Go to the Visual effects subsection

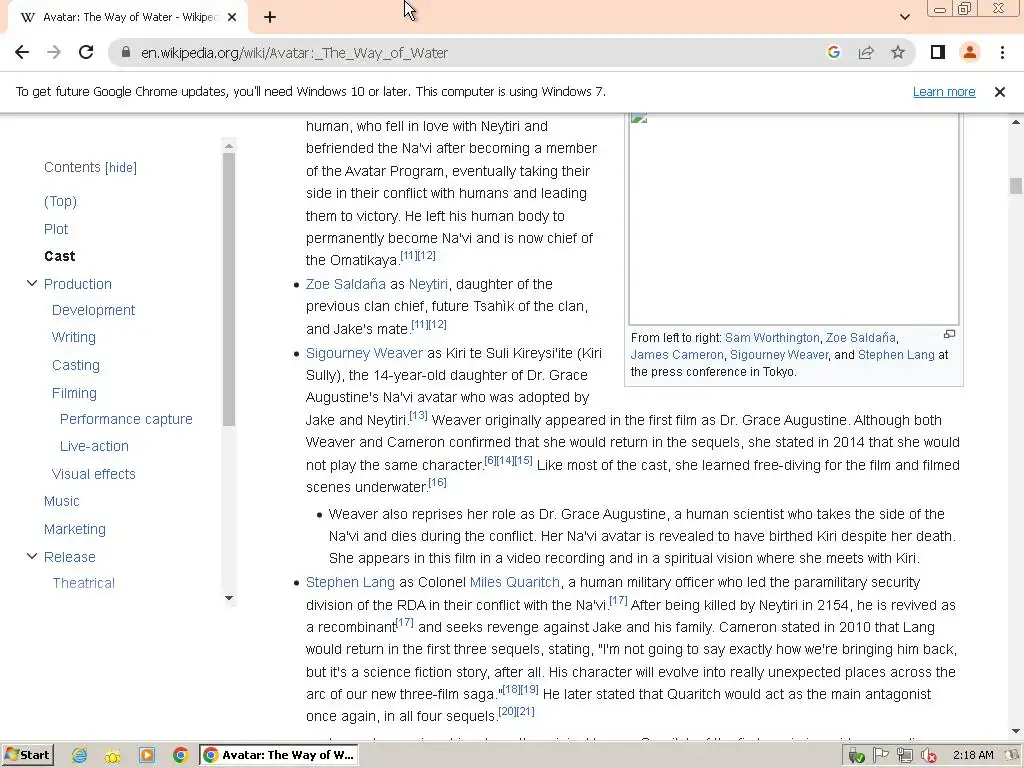tap(93, 474)
